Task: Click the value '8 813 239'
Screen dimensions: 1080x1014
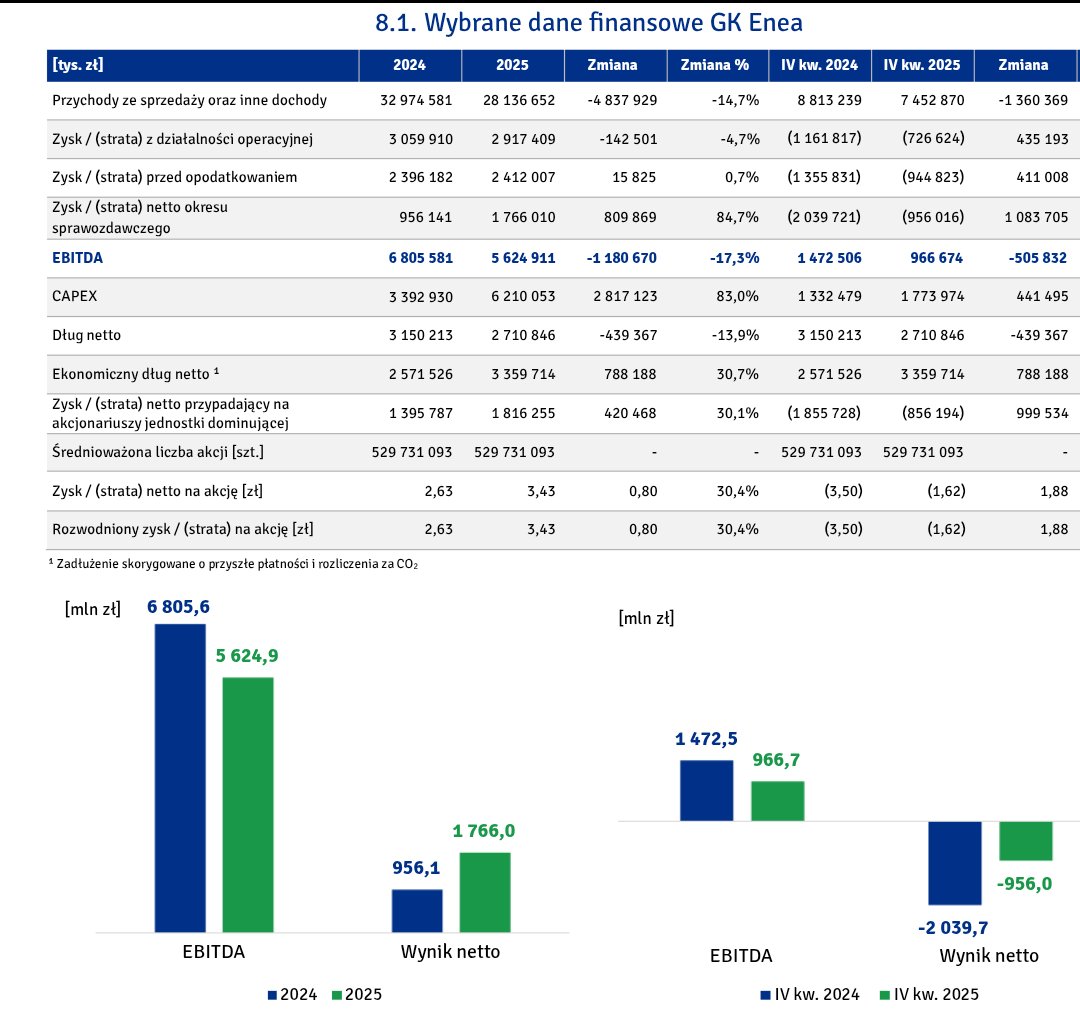Action: coord(829,101)
